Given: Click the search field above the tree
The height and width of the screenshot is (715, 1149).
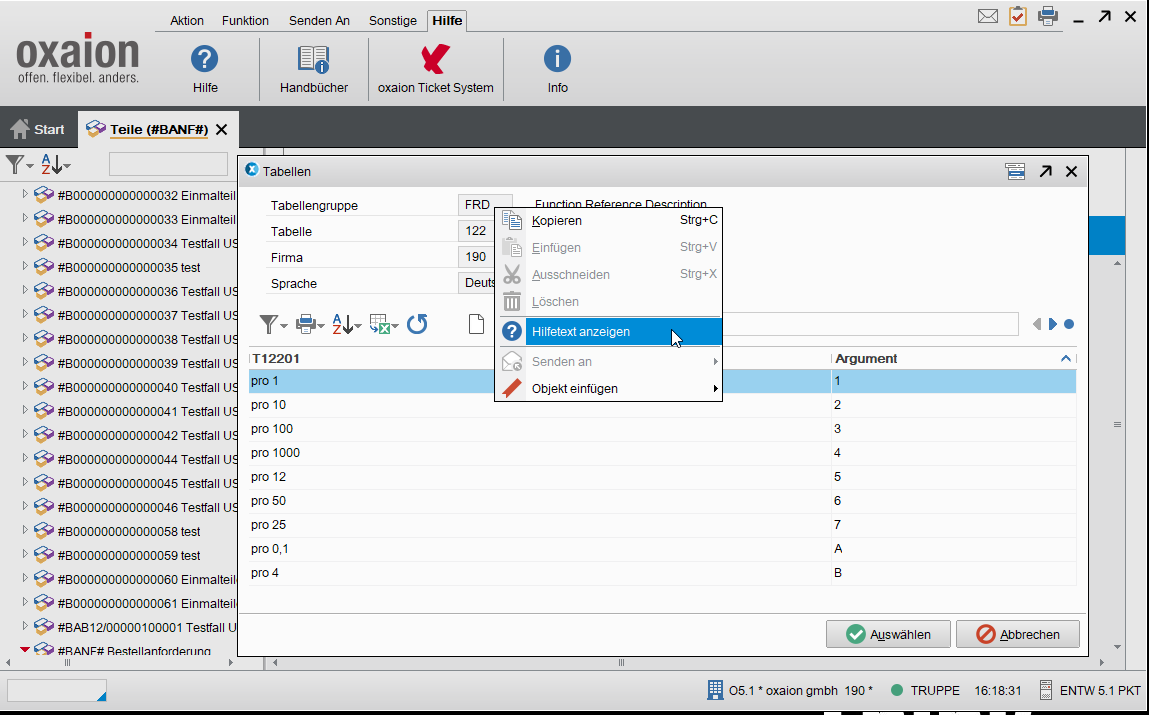Looking at the screenshot, I should click(x=168, y=164).
